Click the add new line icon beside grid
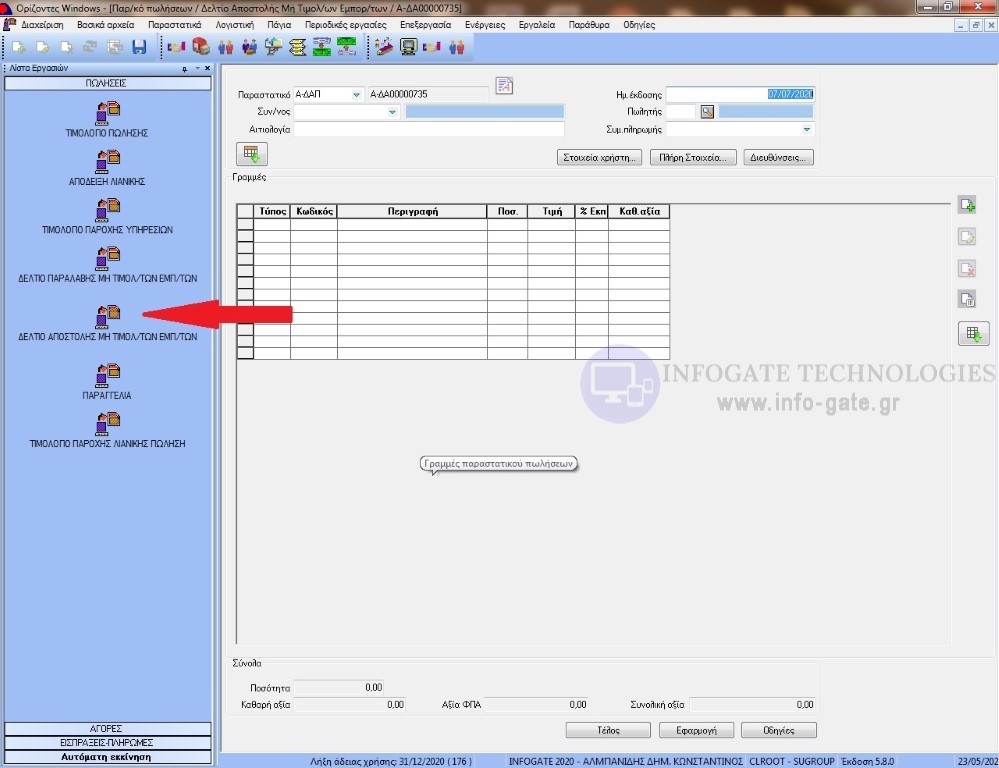999x768 pixels. 966,205
